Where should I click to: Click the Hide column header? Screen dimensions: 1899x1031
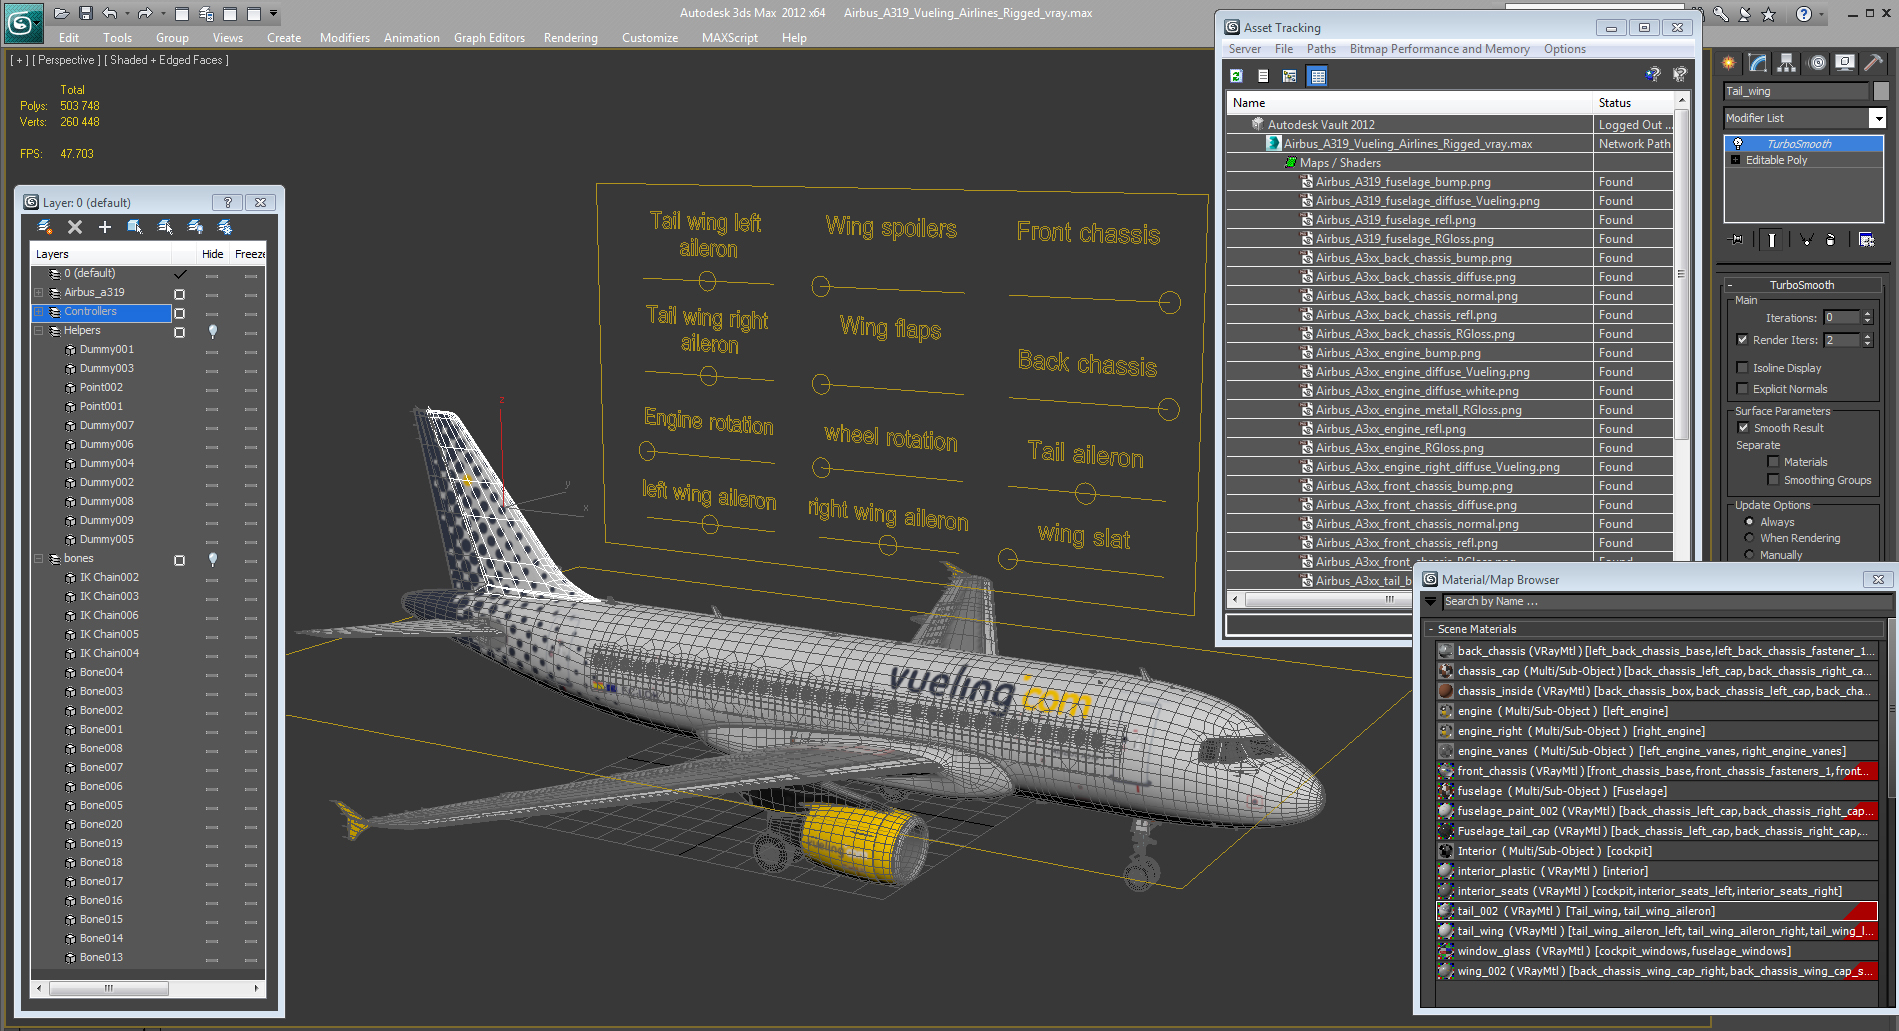213,254
